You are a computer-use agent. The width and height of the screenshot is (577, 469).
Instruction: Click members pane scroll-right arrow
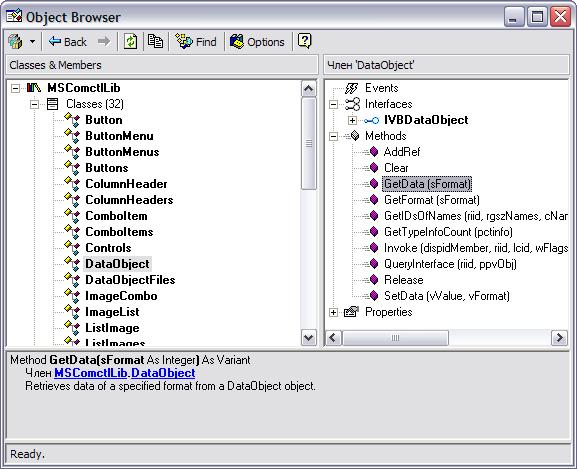coord(559,338)
